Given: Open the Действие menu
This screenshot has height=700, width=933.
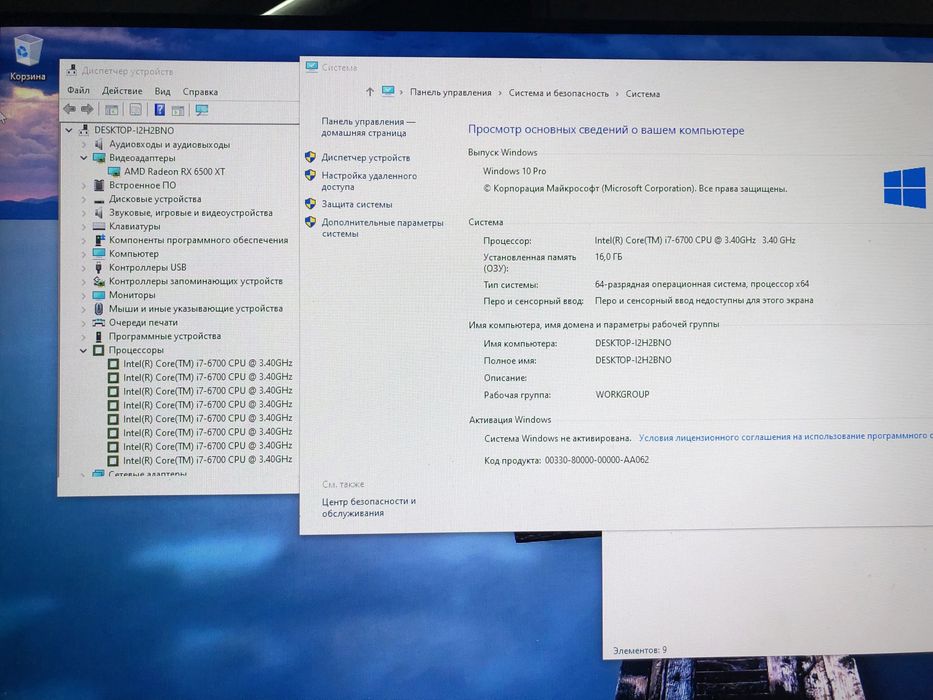Looking at the screenshot, I should [x=122, y=91].
